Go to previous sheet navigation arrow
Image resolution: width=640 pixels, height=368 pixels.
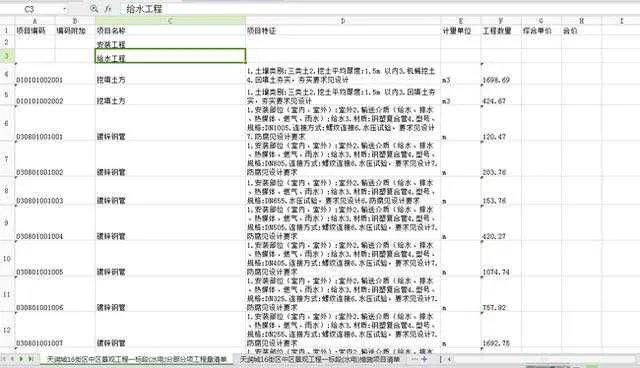pyautogui.click(x=12, y=359)
